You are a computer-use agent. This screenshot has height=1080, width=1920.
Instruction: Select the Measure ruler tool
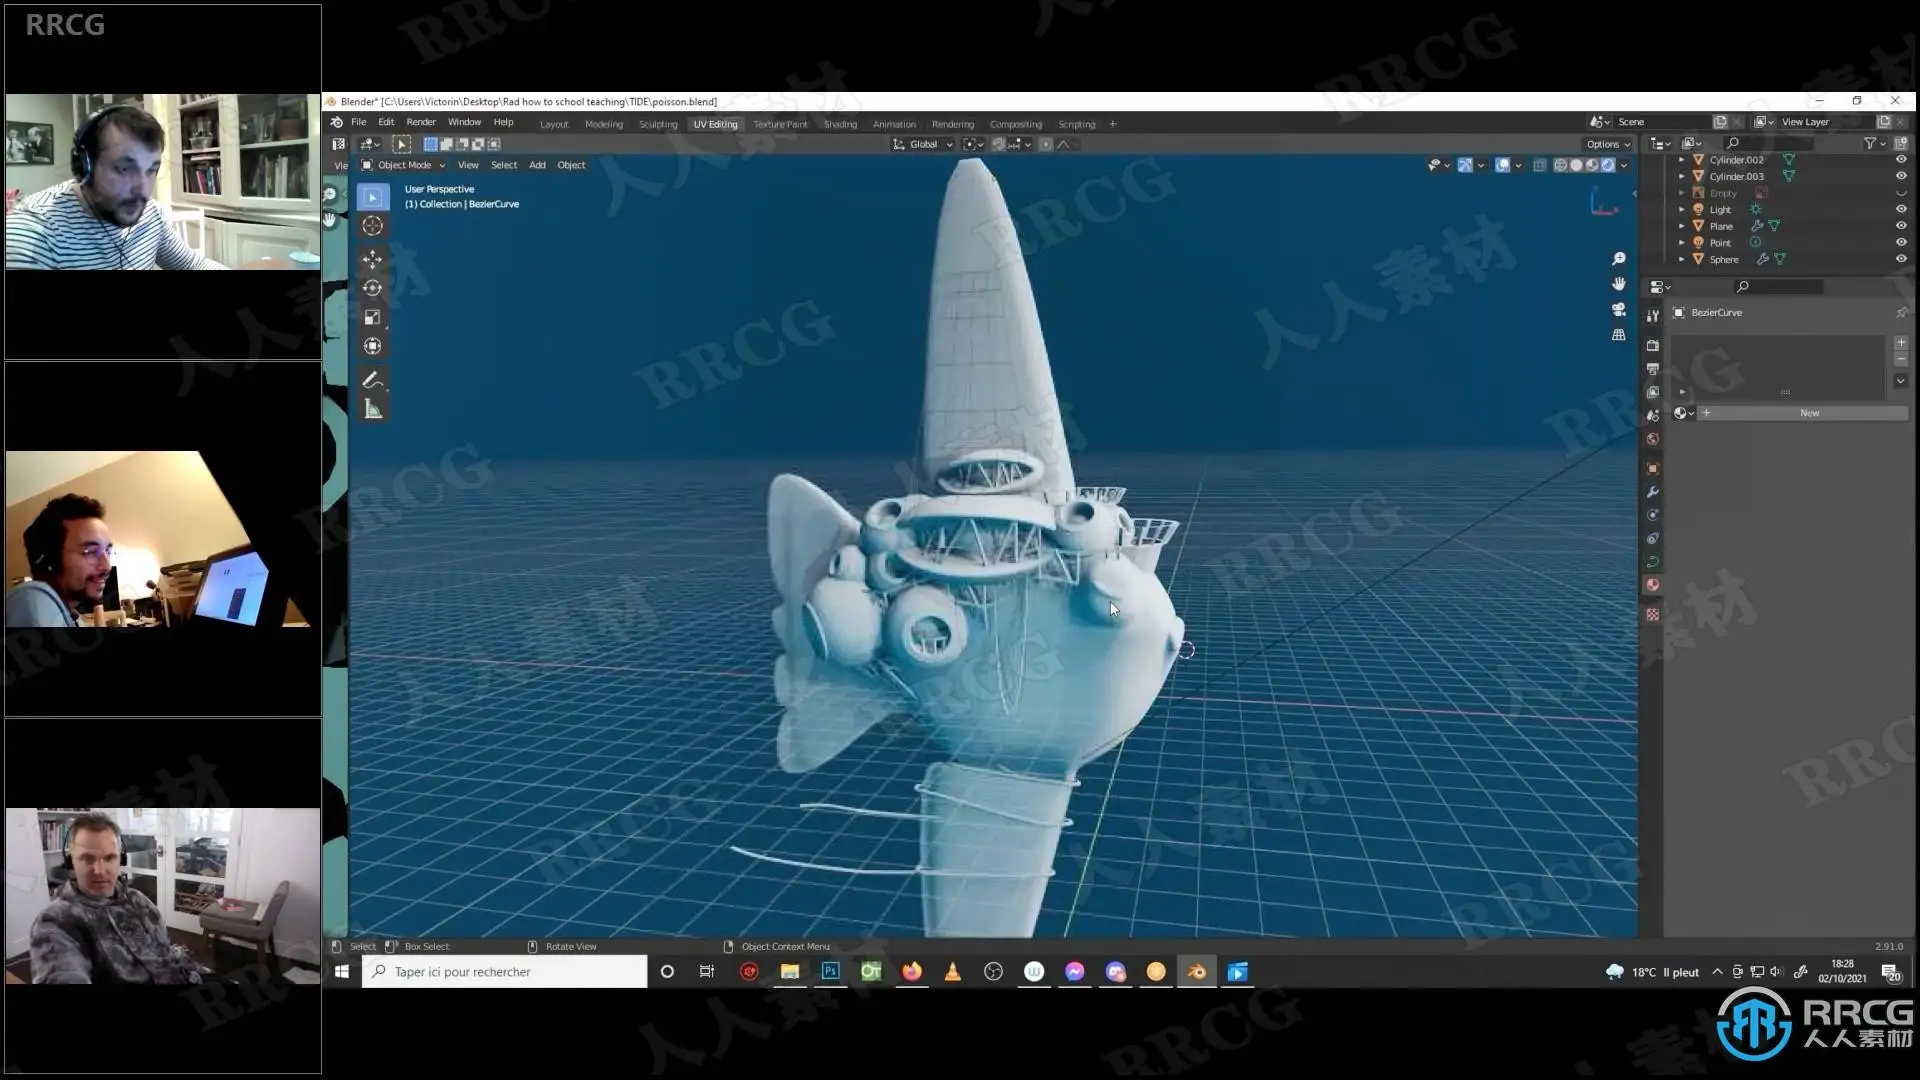coord(372,409)
